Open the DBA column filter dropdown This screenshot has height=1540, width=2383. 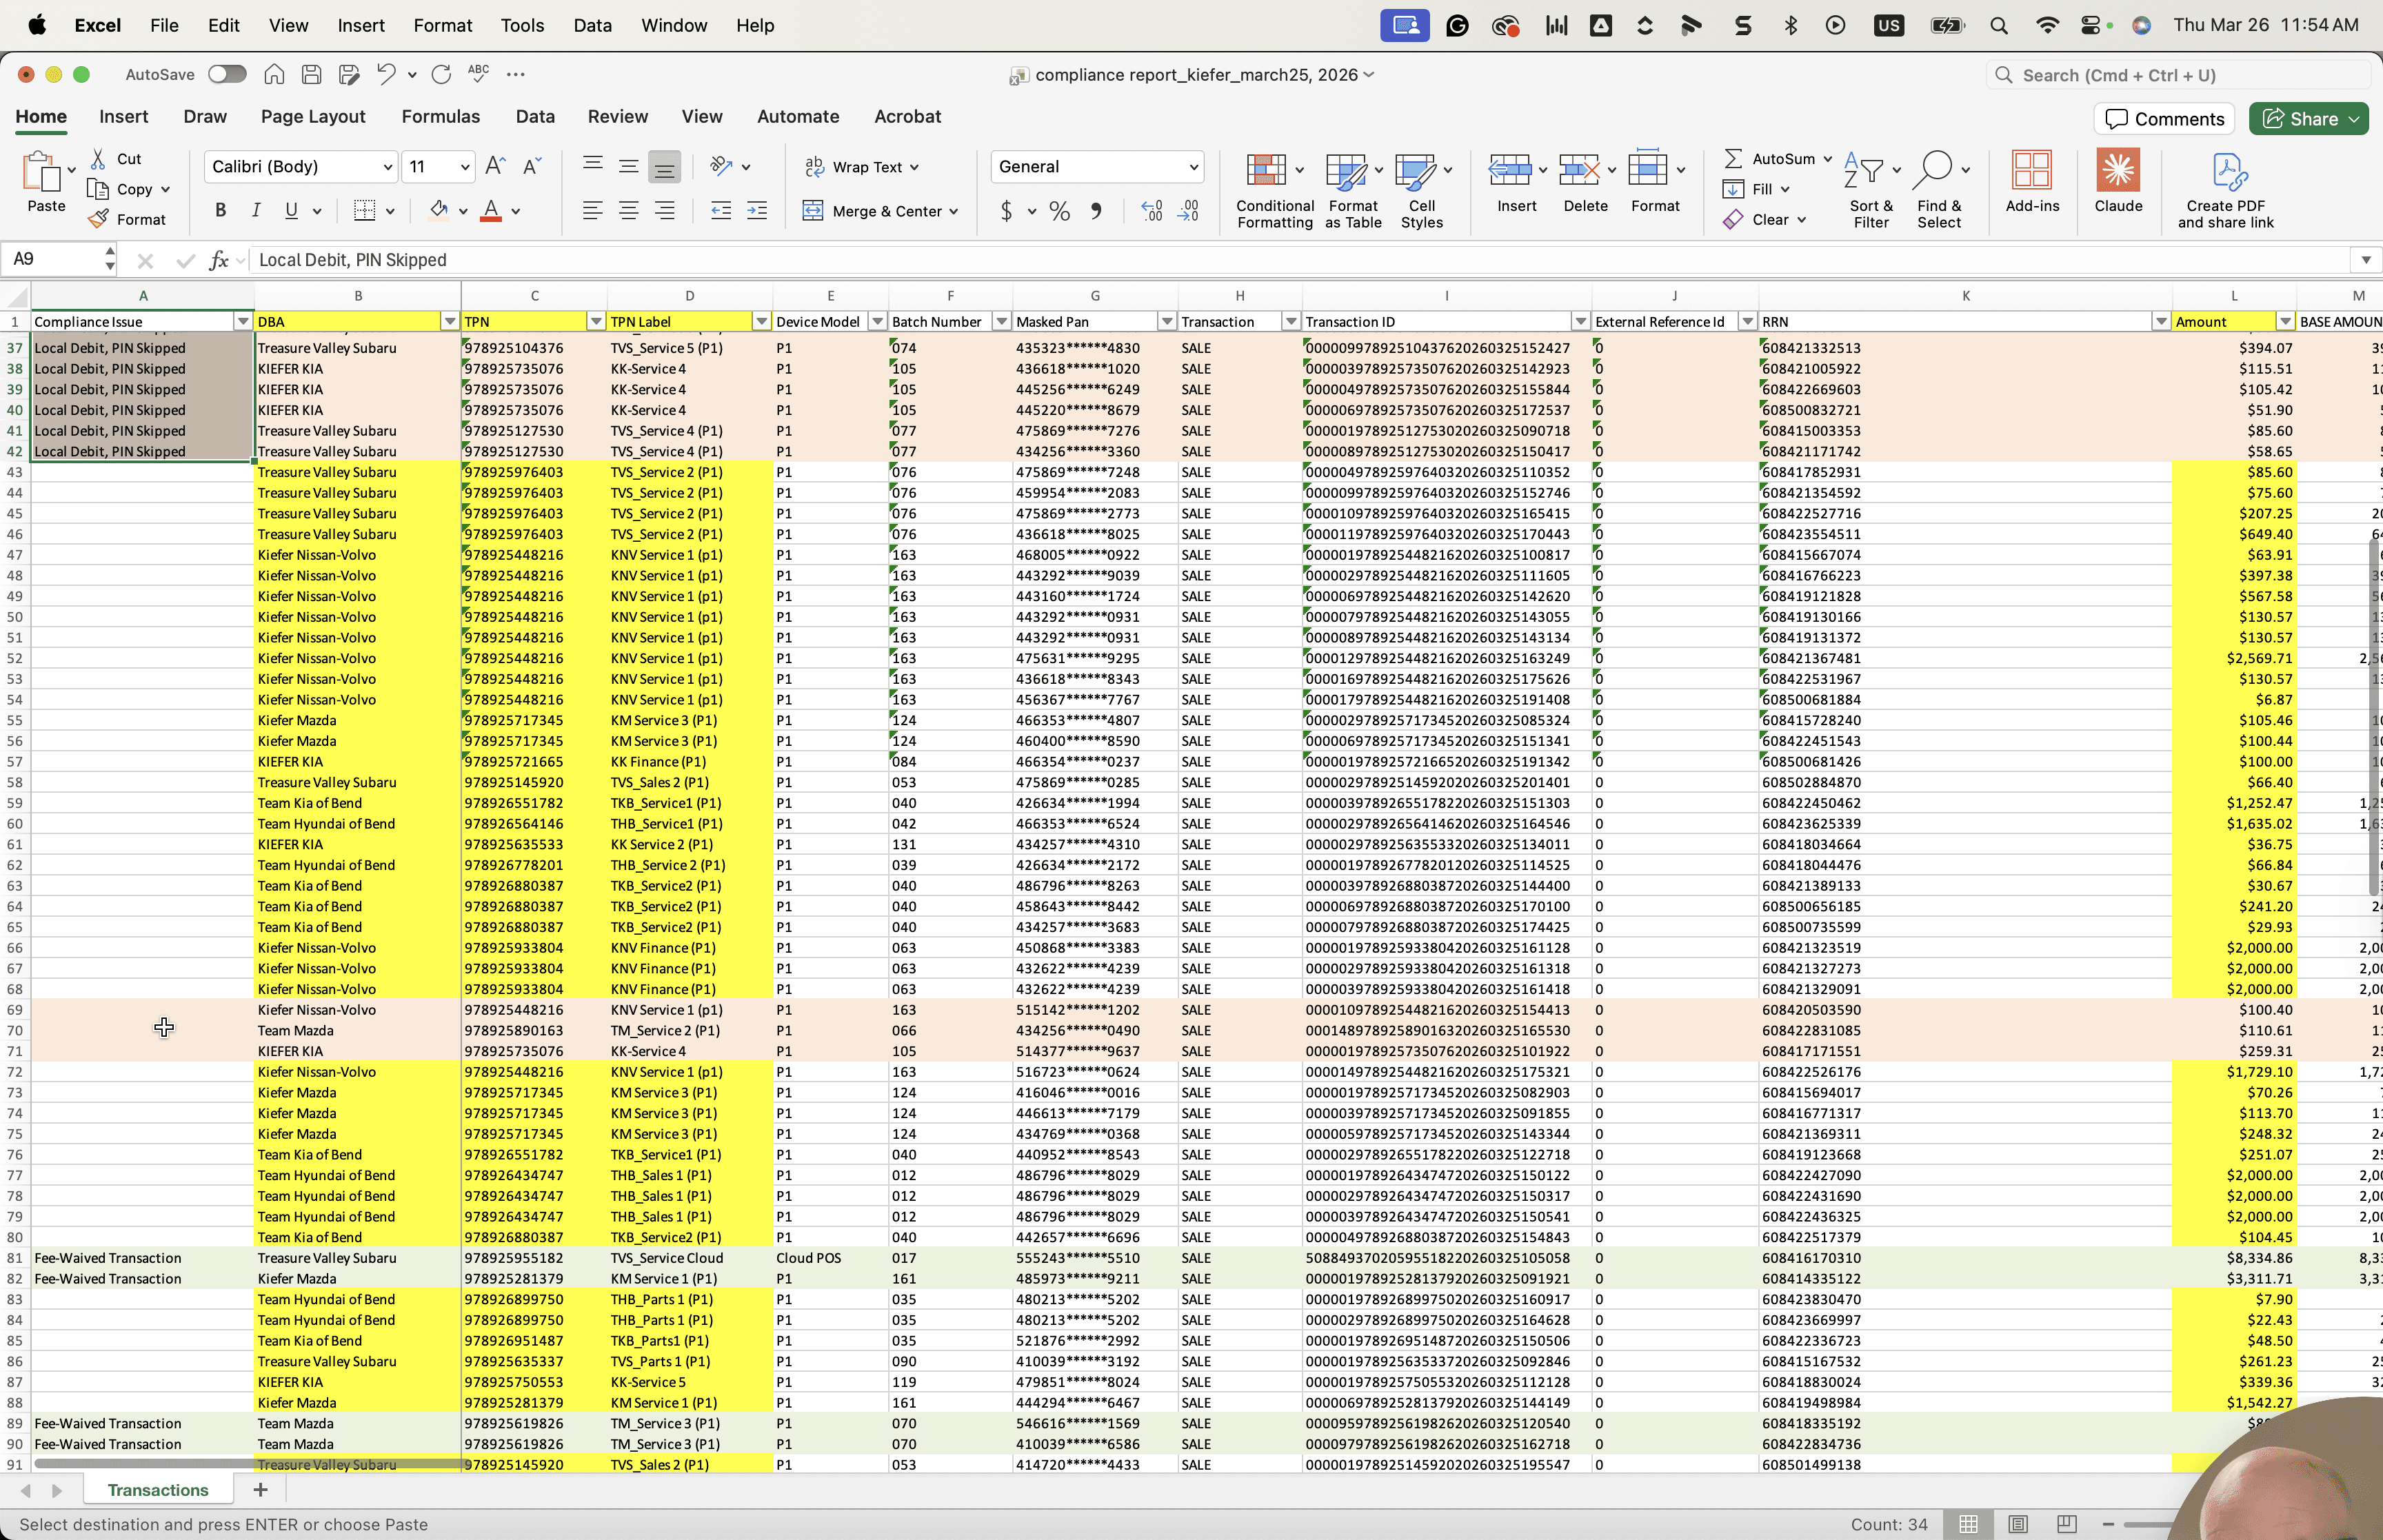[x=449, y=322]
